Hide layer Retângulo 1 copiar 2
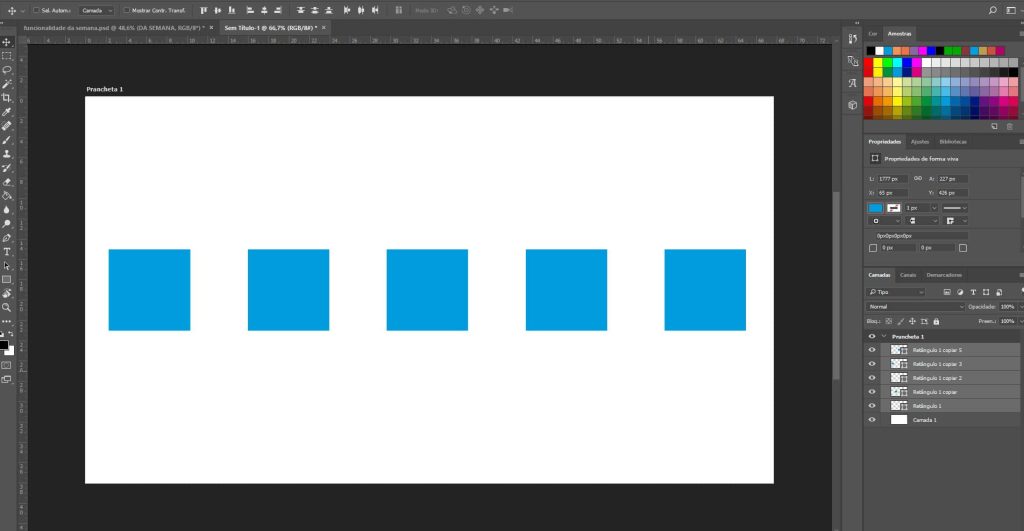The width and height of the screenshot is (1024, 531). click(x=872, y=378)
